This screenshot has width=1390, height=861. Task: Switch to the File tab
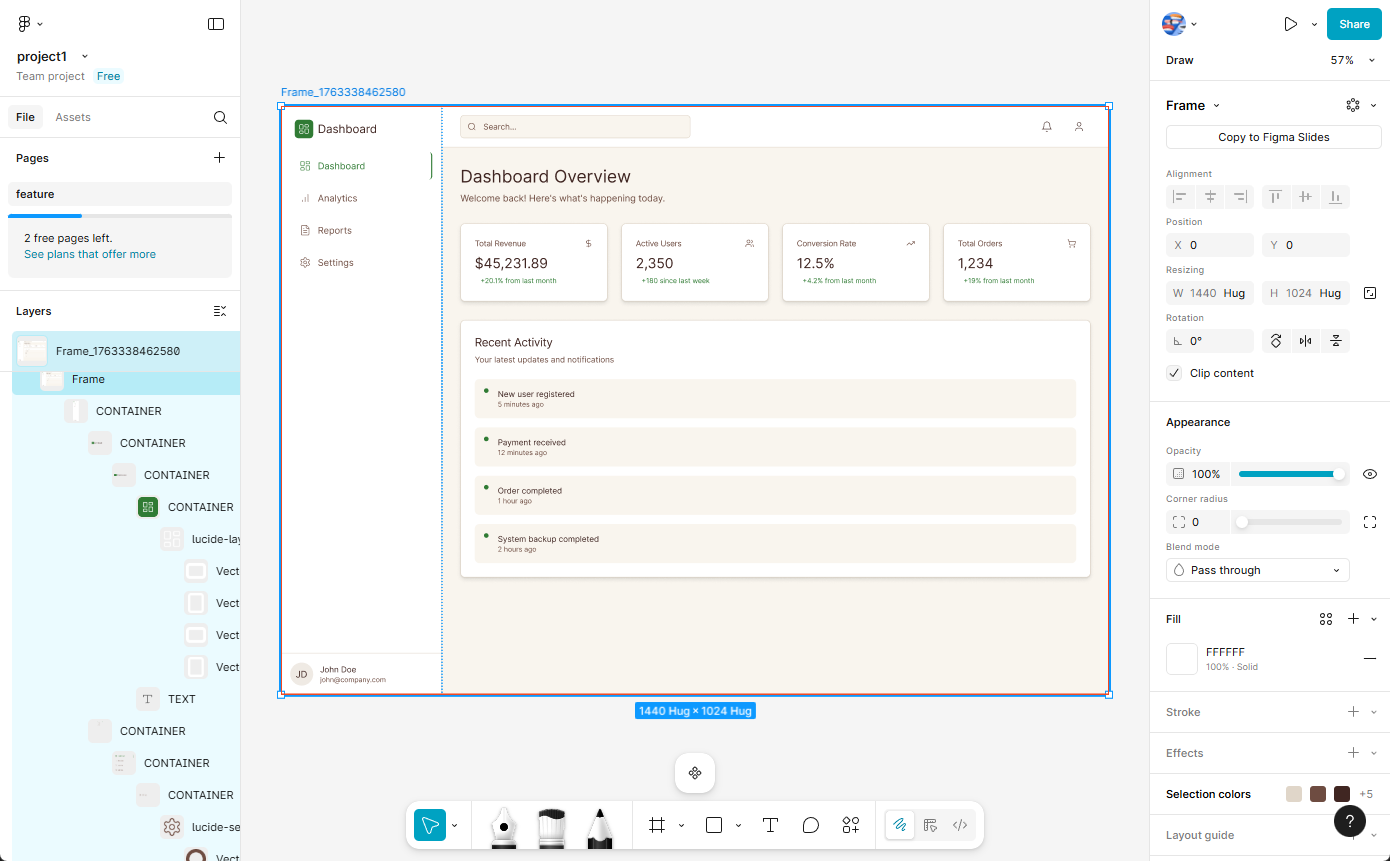click(x=25, y=117)
